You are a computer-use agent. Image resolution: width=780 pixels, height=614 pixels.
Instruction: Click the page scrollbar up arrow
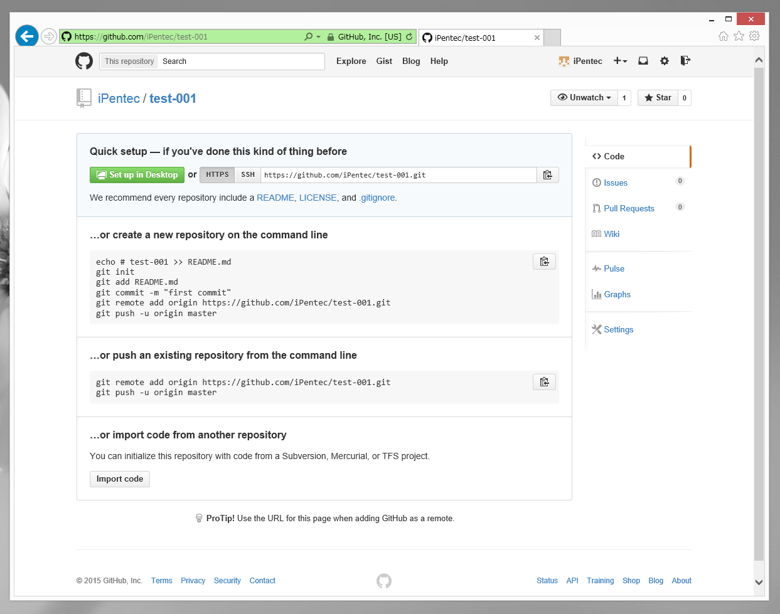pyautogui.click(x=759, y=60)
